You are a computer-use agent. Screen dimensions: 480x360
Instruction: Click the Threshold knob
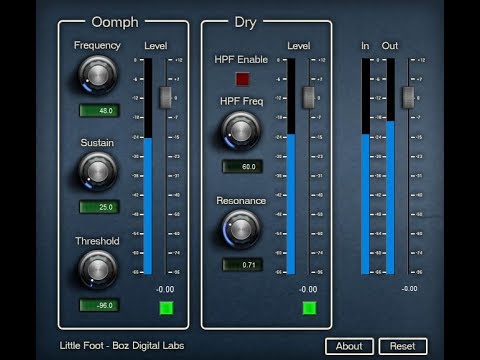[x=98, y=269]
